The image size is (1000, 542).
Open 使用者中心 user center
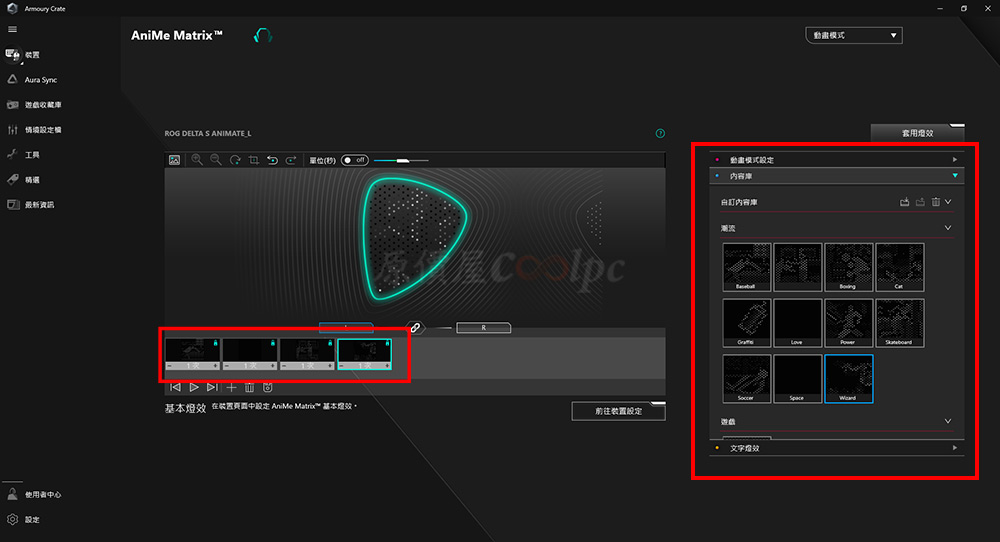(x=34, y=494)
